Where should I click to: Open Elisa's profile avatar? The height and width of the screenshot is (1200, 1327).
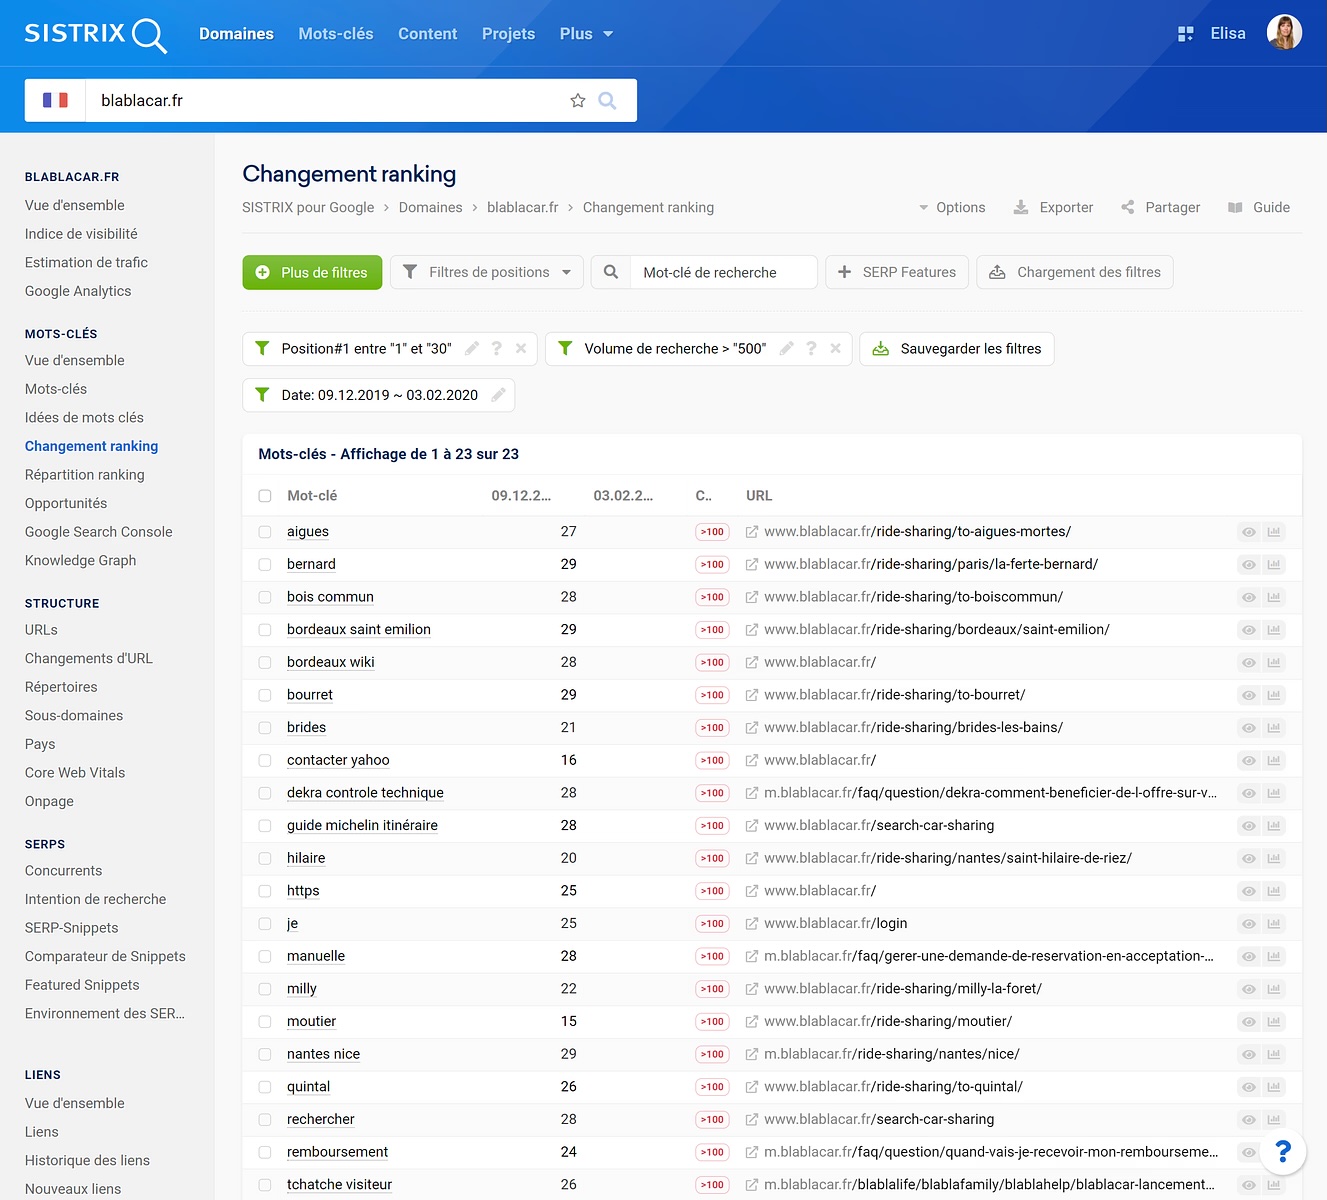(x=1284, y=33)
